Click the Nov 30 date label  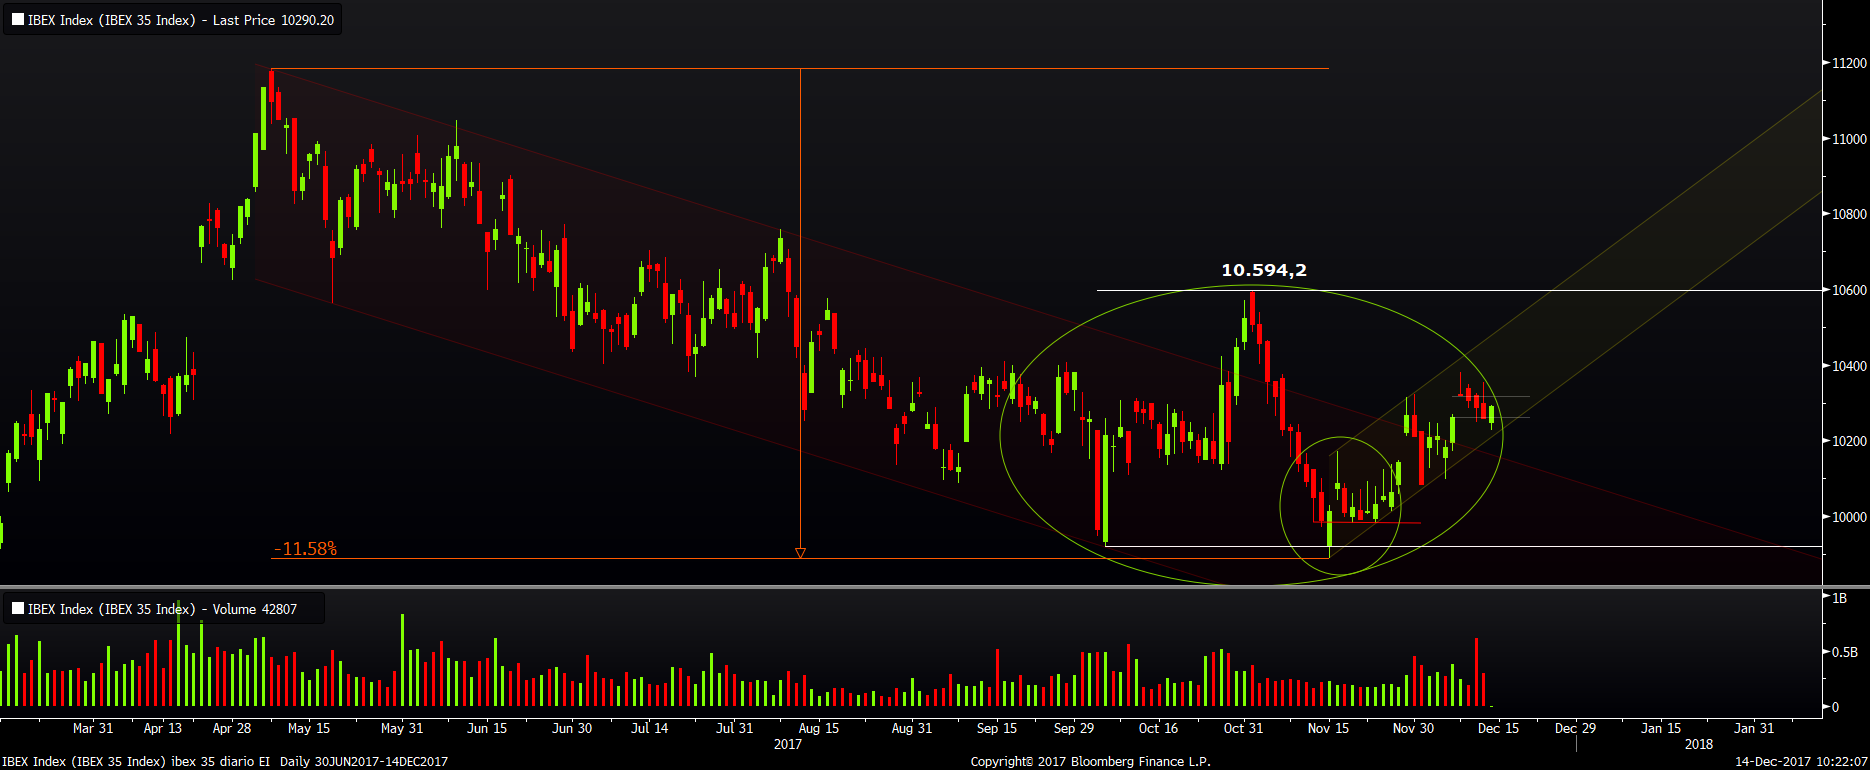point(1414,728)
